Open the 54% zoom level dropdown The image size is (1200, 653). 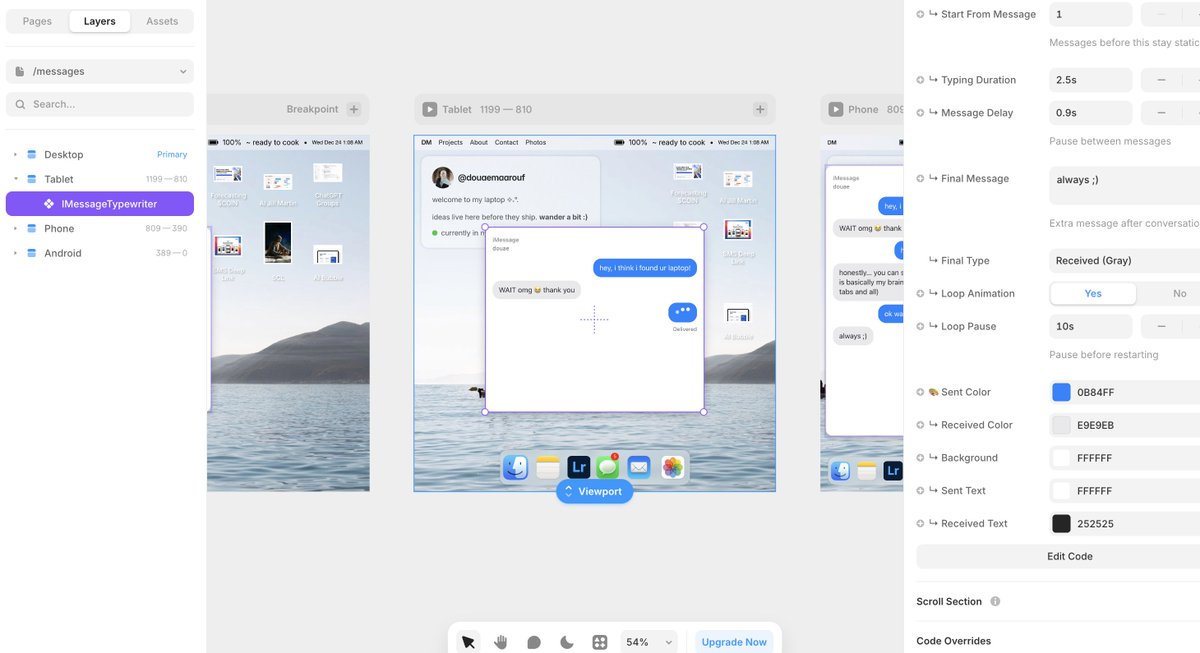[x=649, y=642]
